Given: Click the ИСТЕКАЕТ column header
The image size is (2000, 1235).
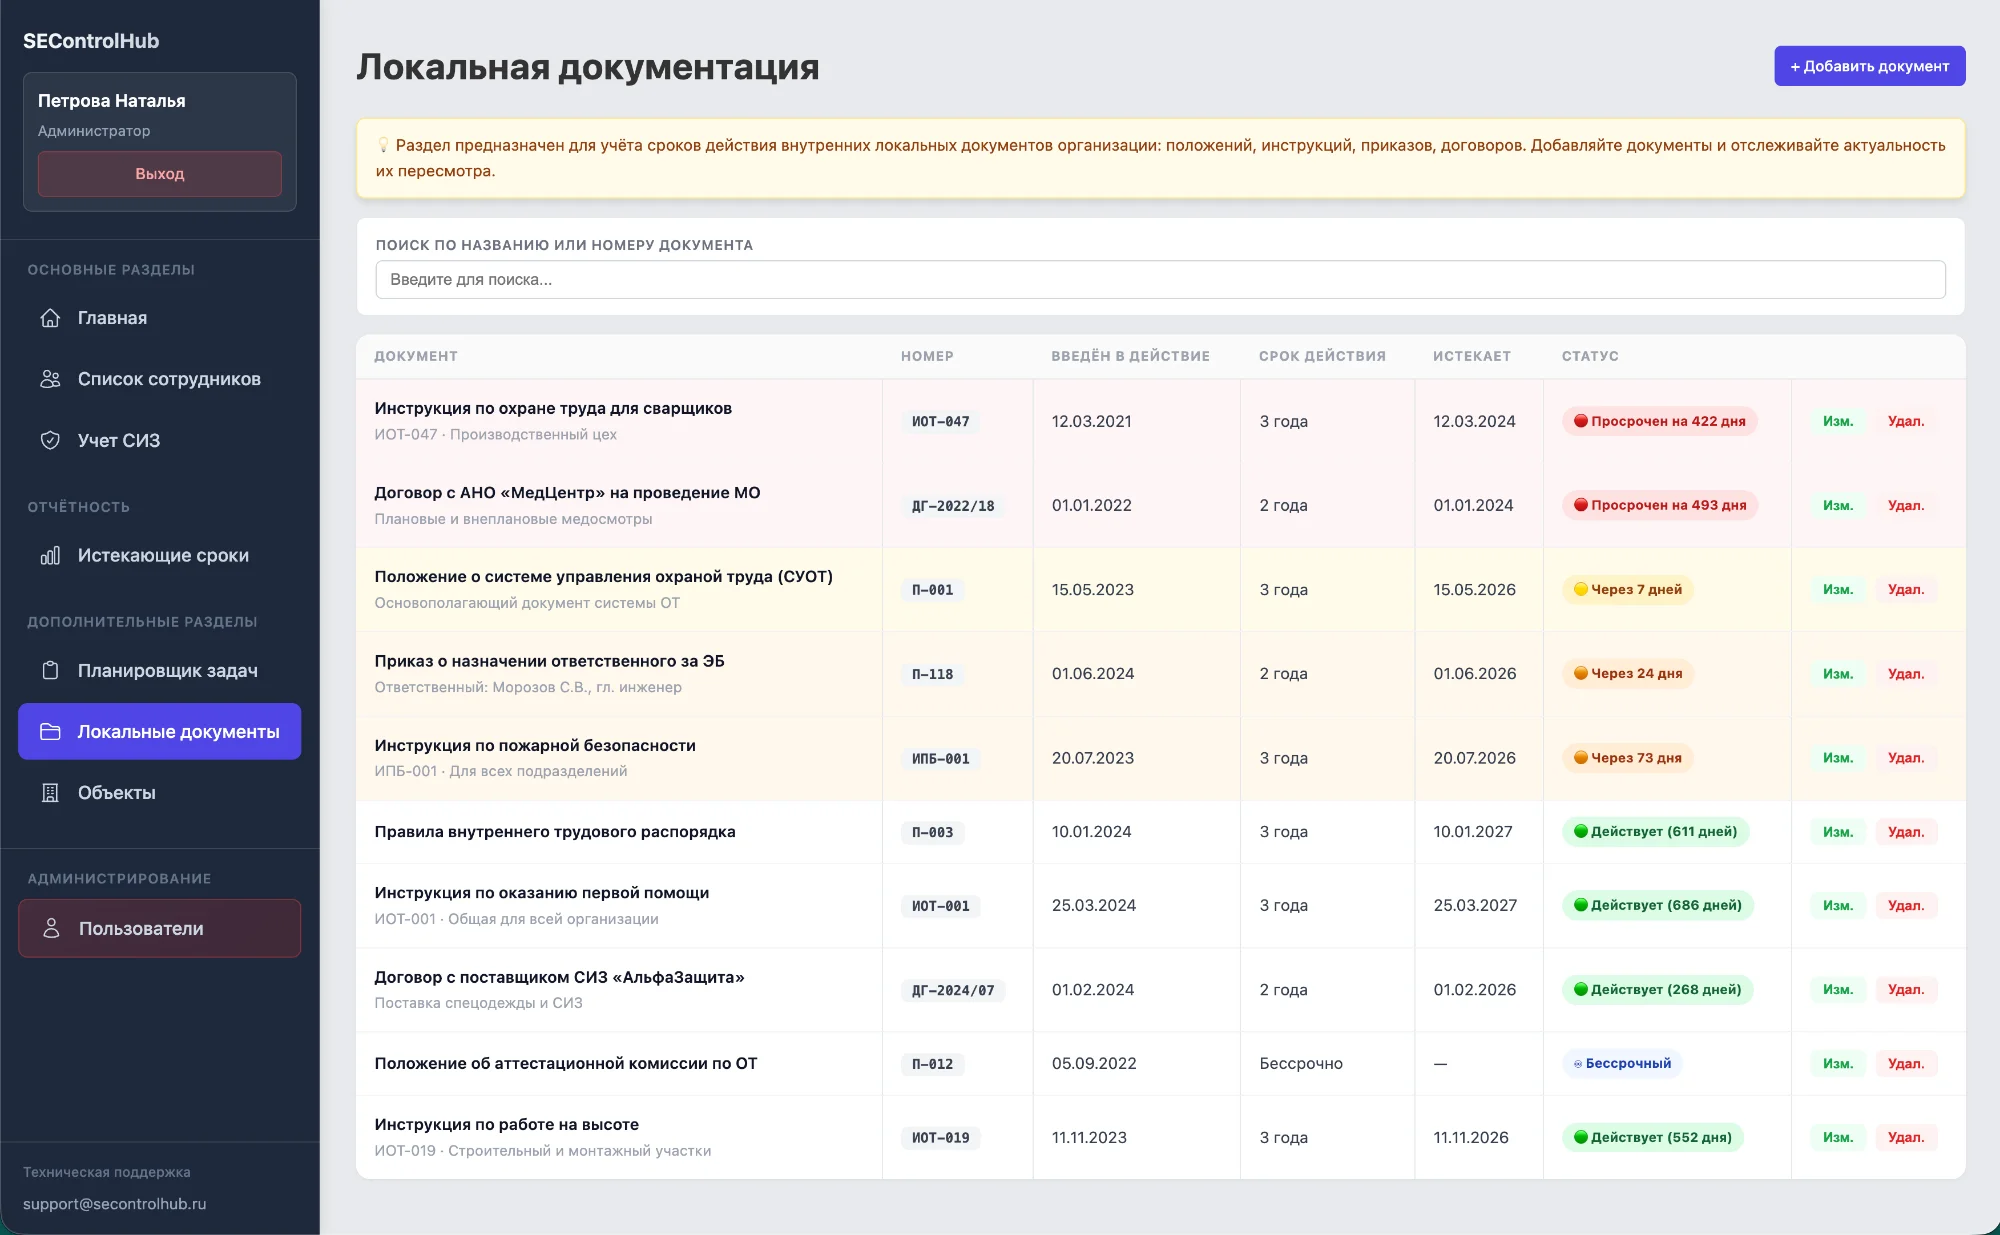Looking at the screenshot, I should [1472, 356].
